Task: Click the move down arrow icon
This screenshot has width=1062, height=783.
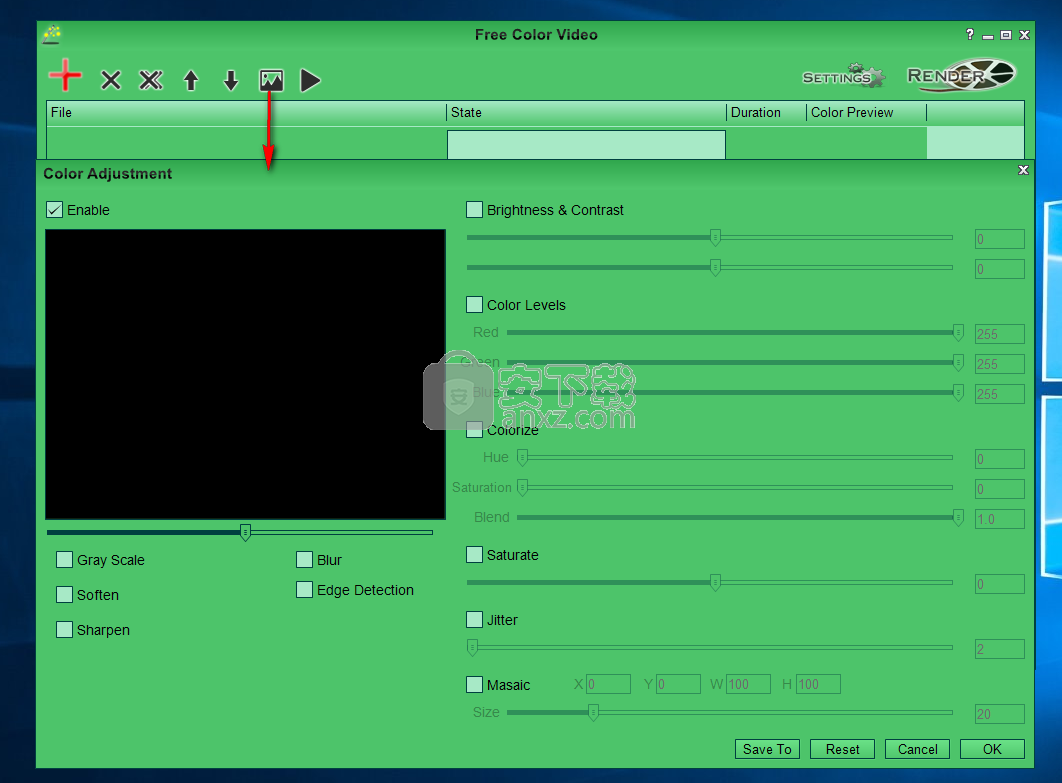Action: coord(231,81)
